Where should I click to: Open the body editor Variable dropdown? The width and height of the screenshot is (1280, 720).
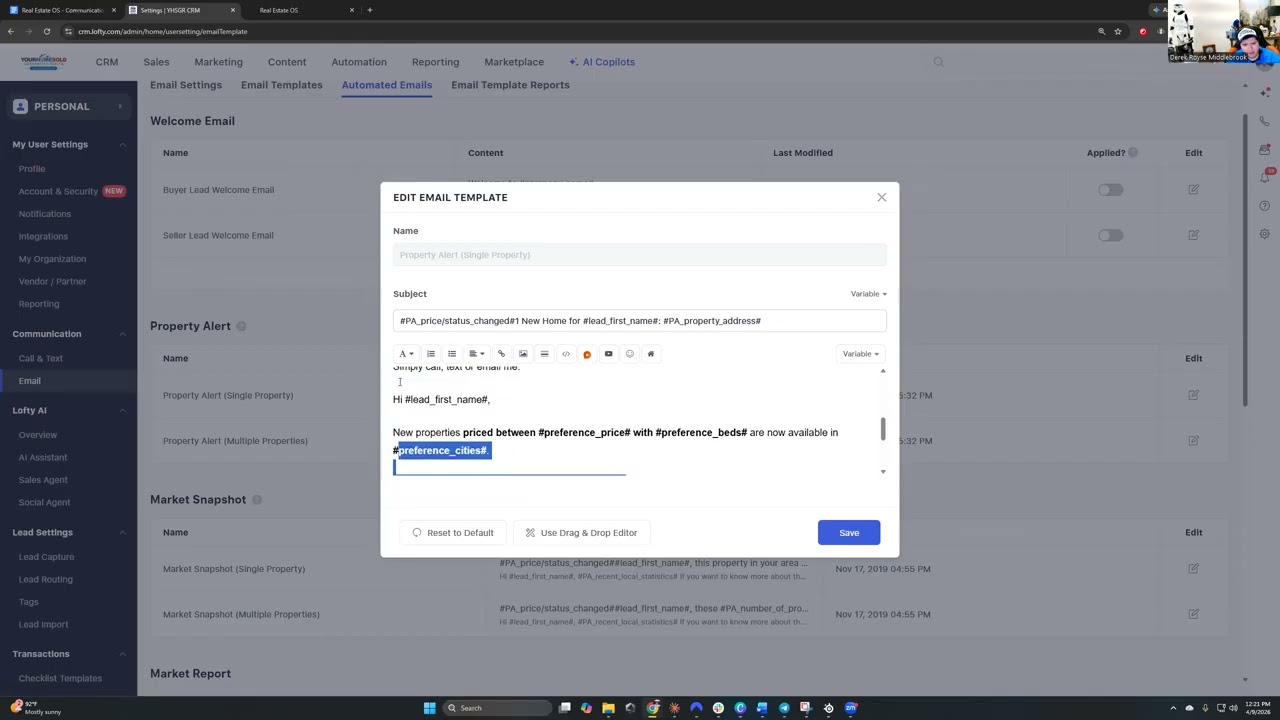click(x=860, y=354)
